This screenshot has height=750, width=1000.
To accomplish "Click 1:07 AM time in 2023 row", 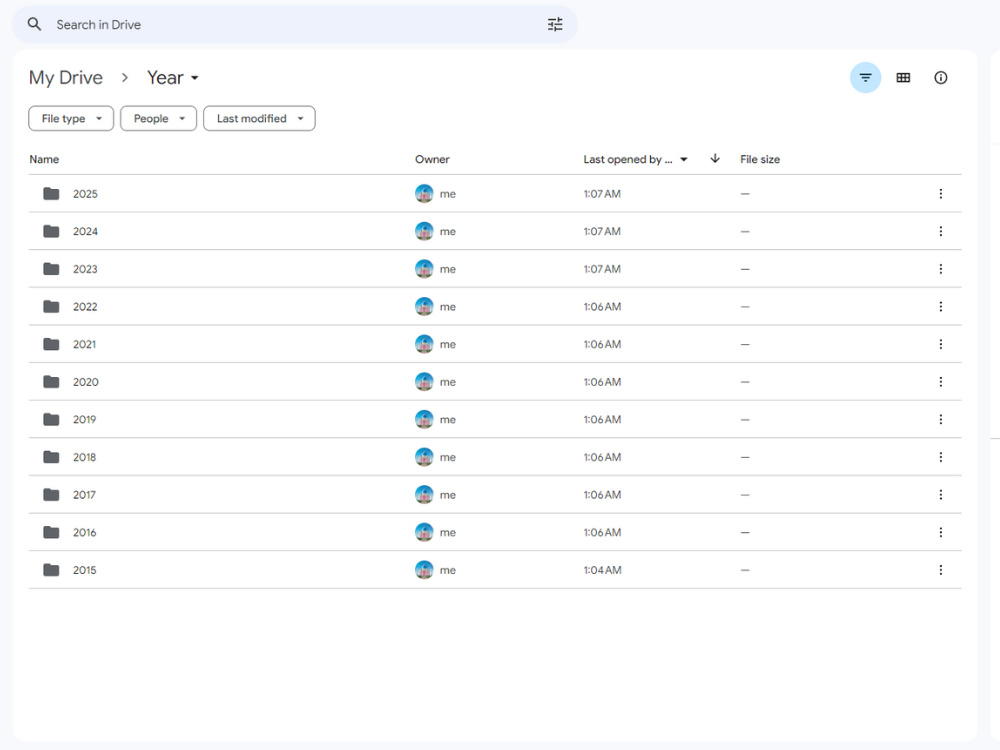I will pos(602,269).
